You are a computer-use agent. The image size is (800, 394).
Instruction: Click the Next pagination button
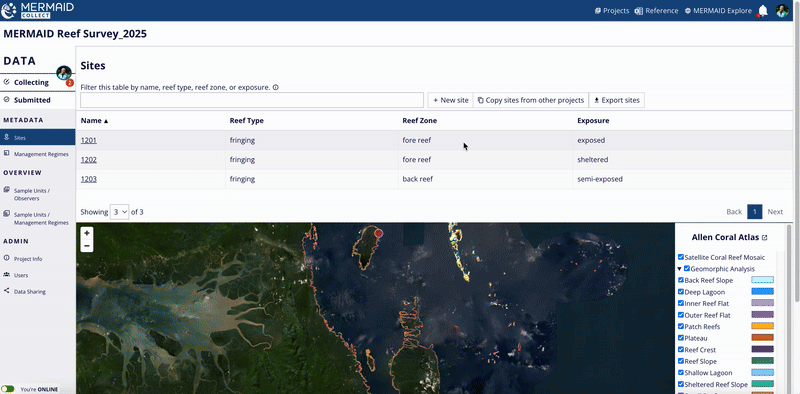tap(775, 212)
